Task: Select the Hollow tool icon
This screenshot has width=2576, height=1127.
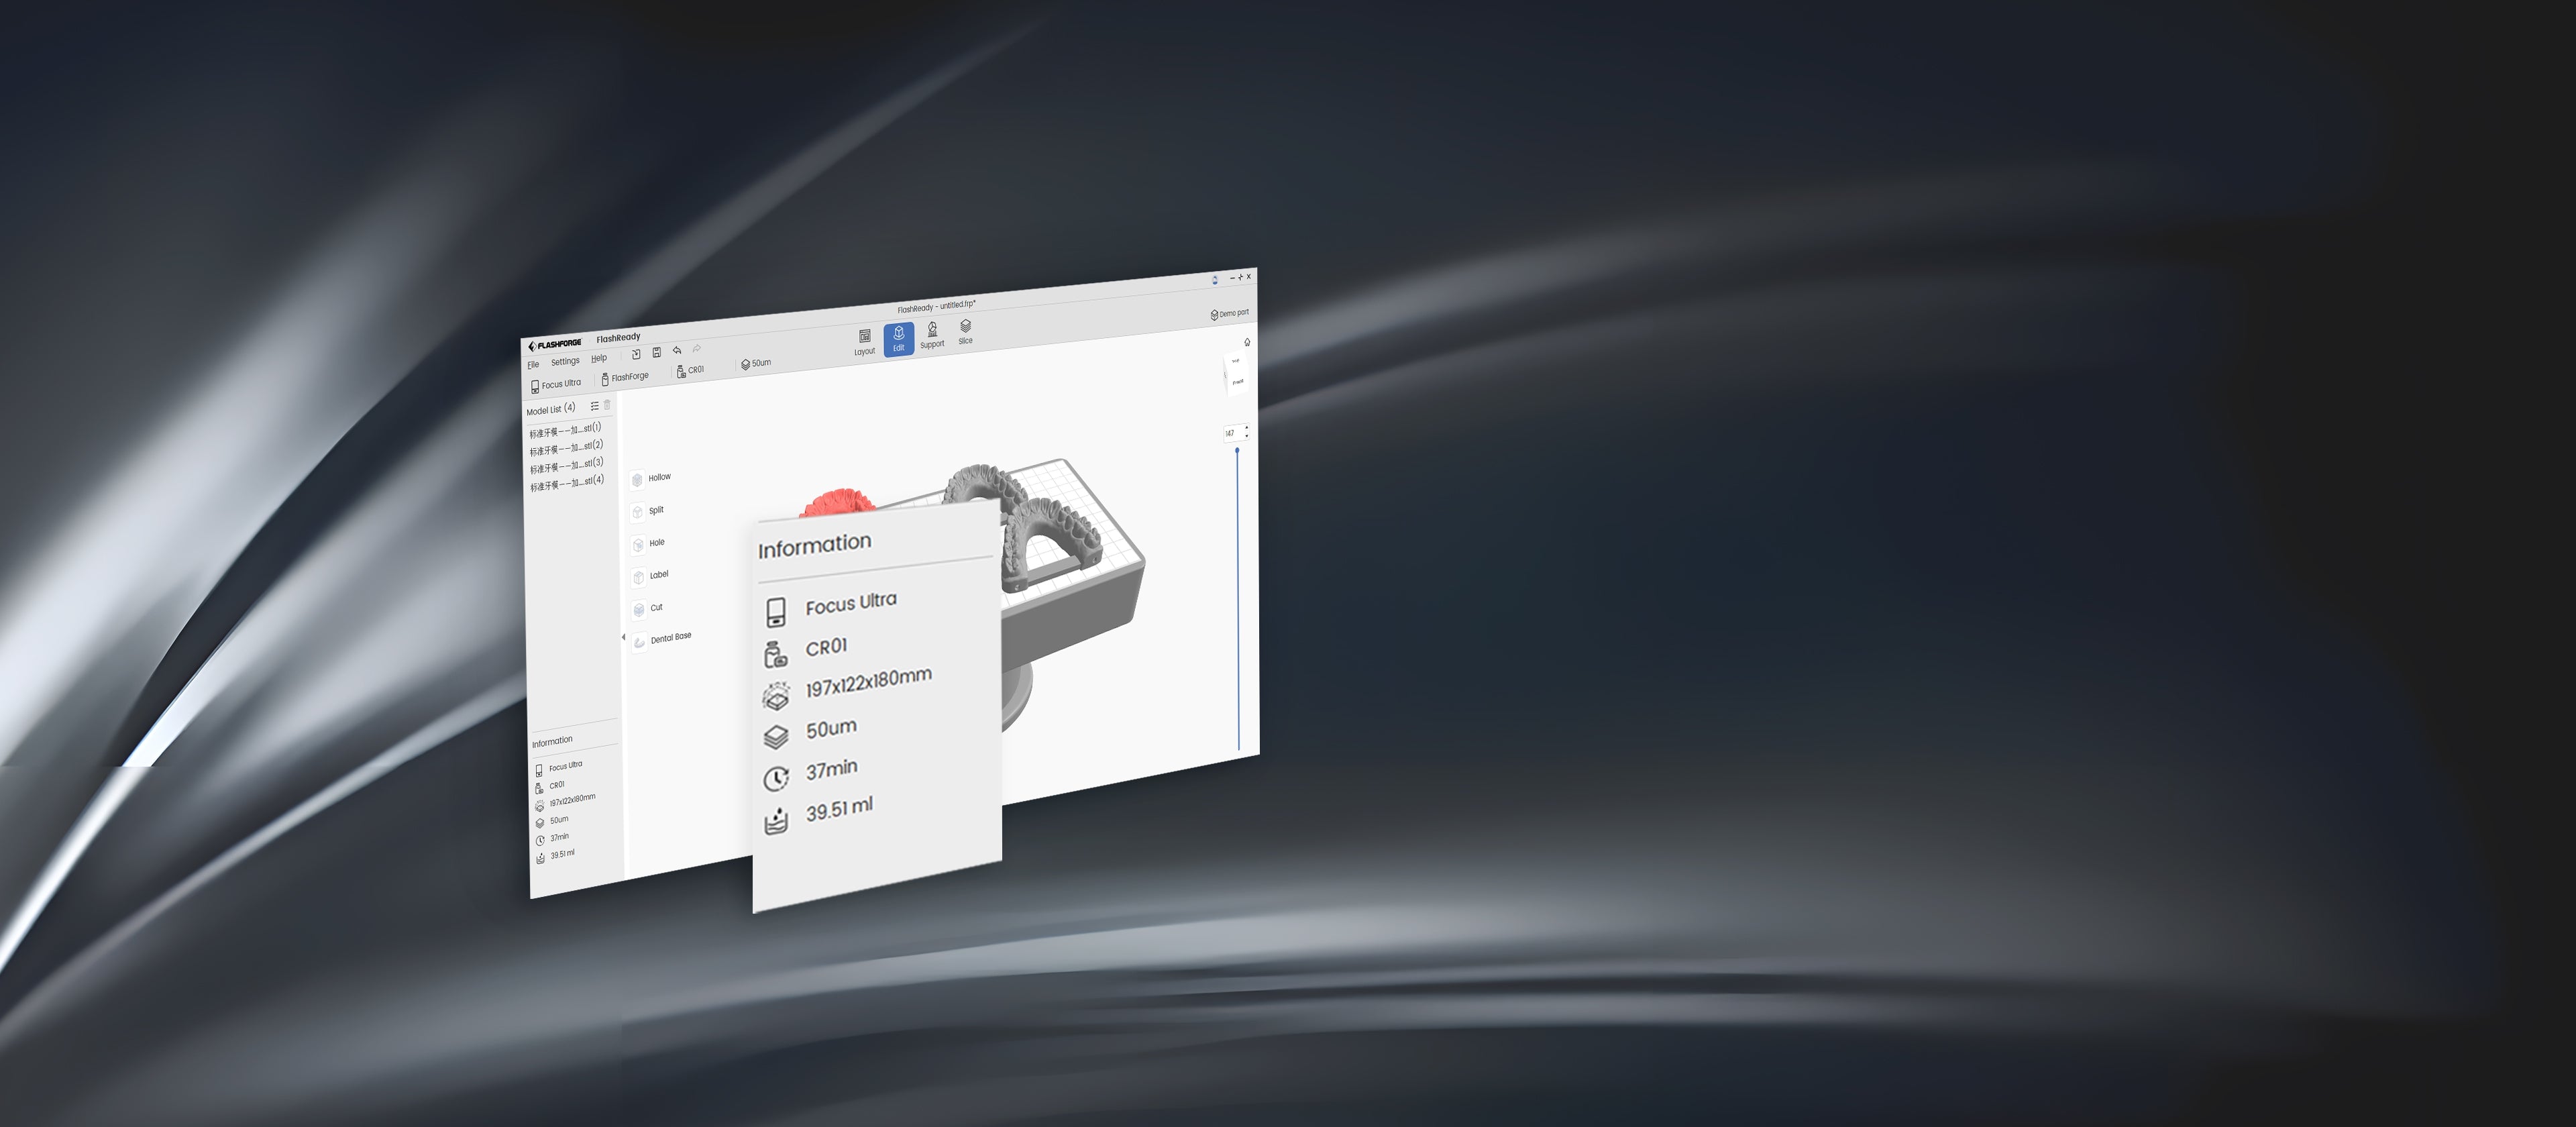Action: (637, 480)
